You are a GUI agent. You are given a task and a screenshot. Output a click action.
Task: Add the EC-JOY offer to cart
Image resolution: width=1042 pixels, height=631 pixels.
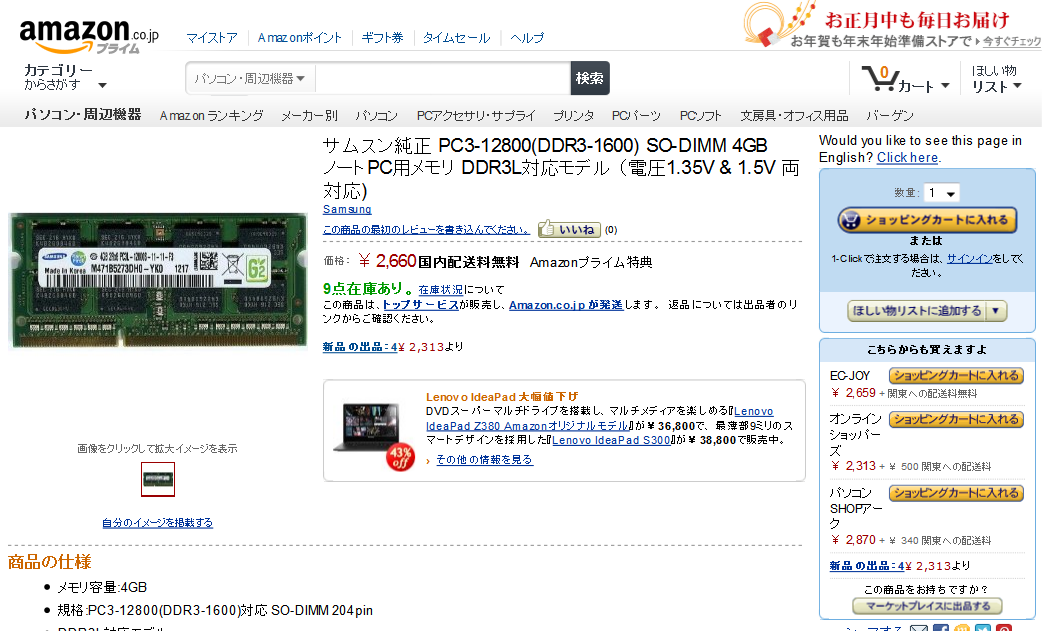[956, 375]
